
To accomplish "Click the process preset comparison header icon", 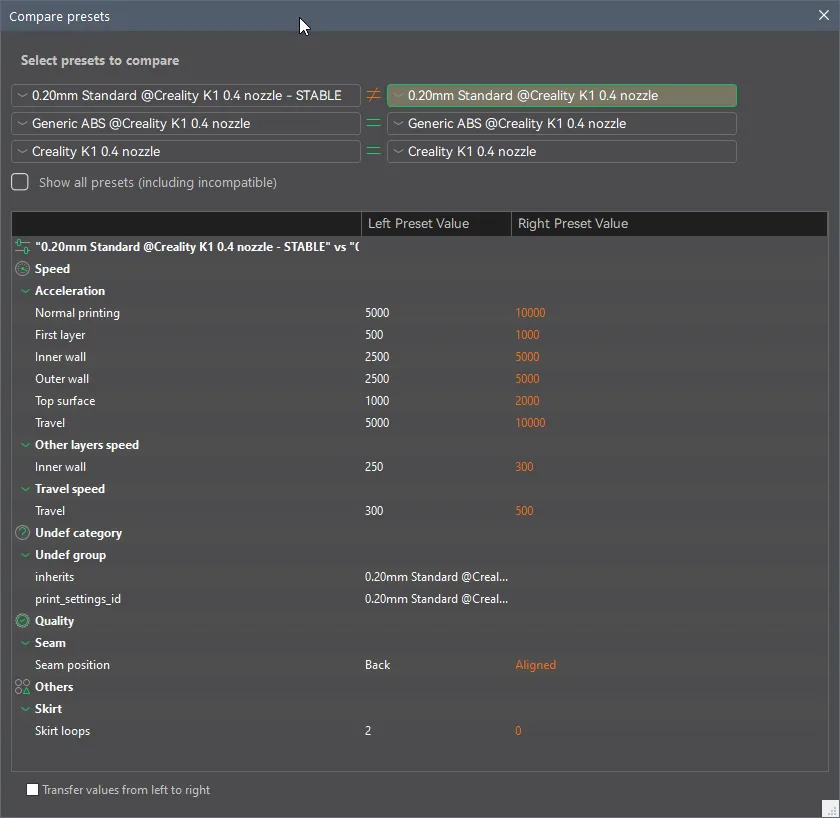I will 23,247.
